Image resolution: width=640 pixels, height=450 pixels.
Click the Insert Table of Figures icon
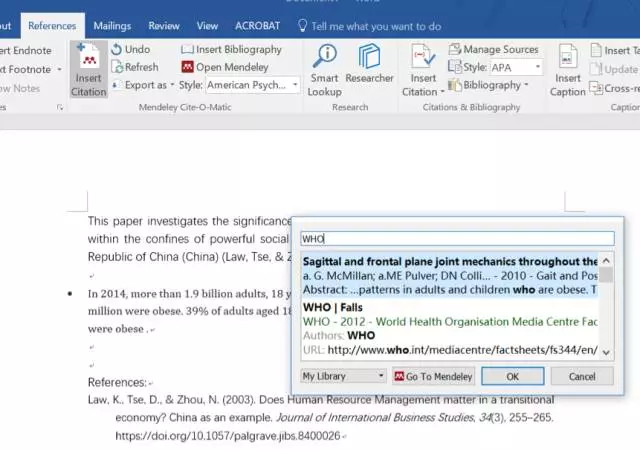(596, 50)
